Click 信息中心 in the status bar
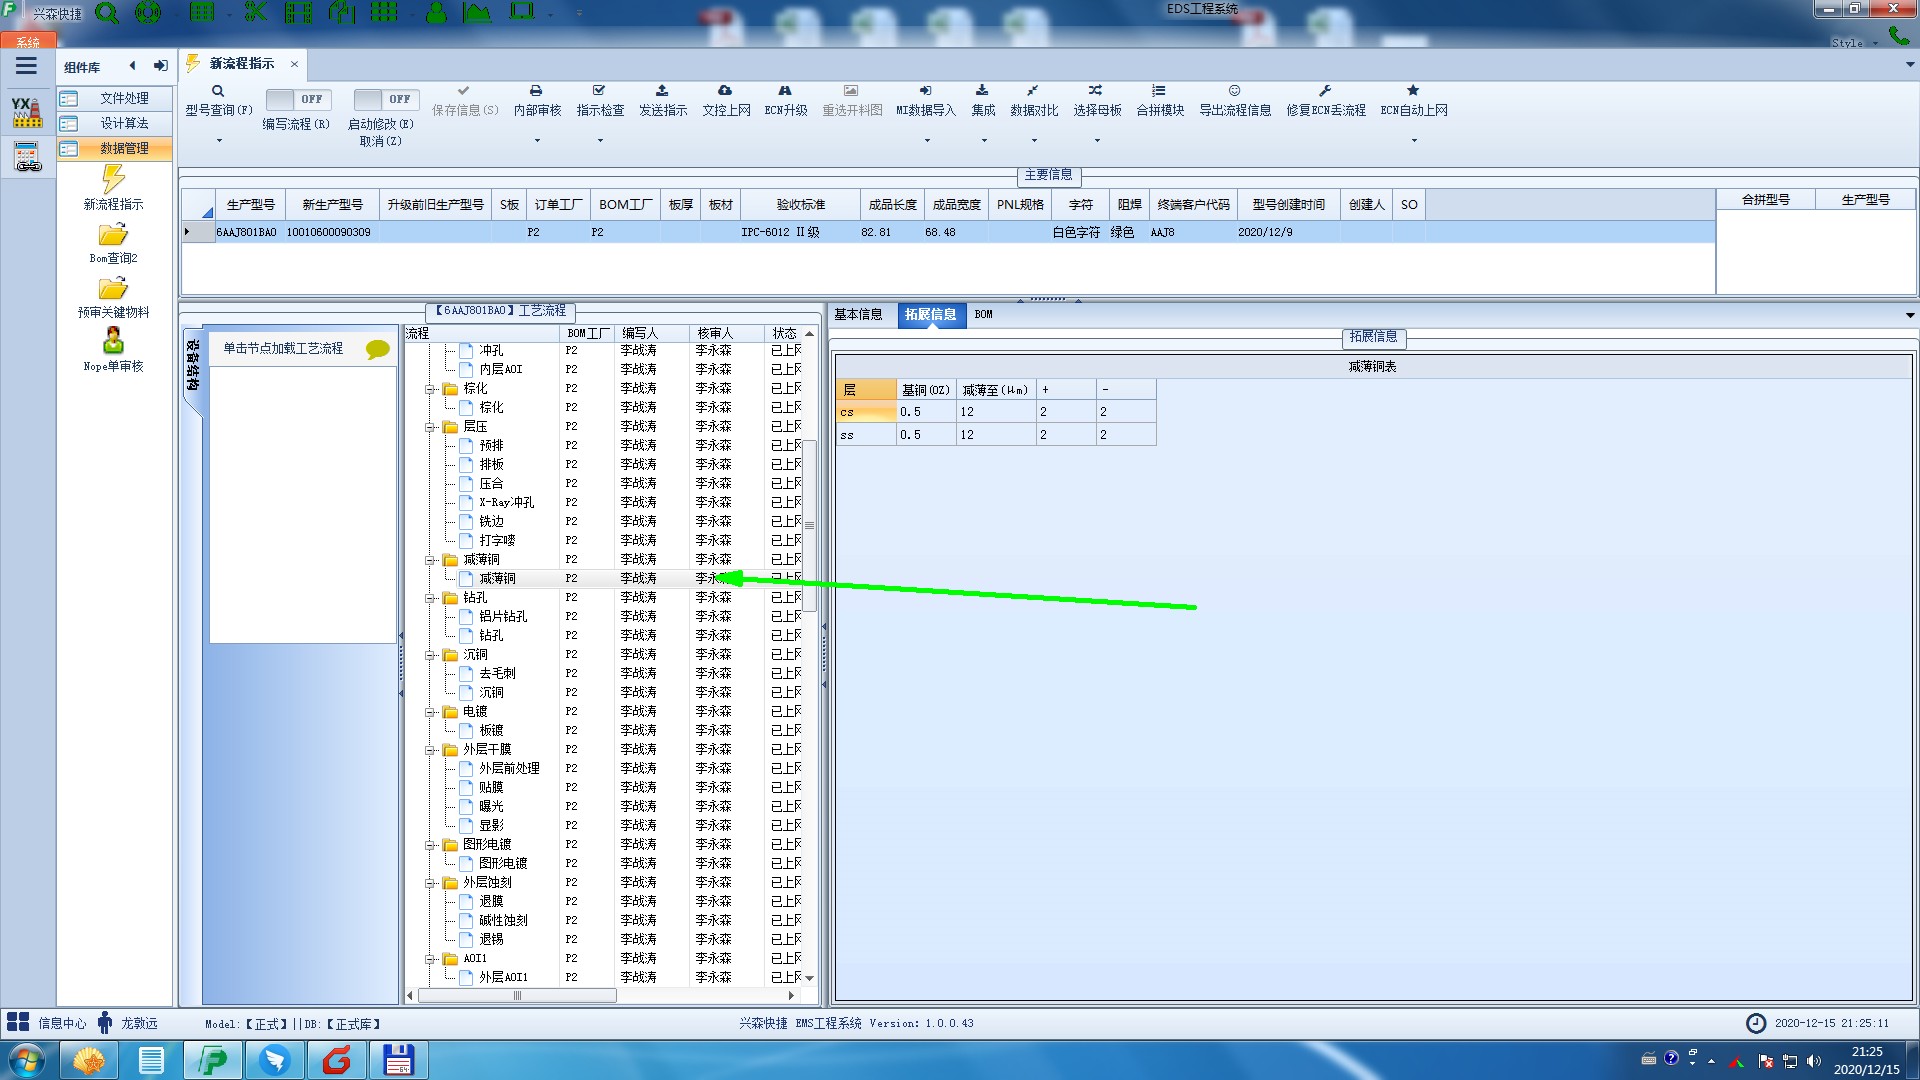Image resolution: width=1920 pixels, height=1080 pixels. click(61, 1023)
